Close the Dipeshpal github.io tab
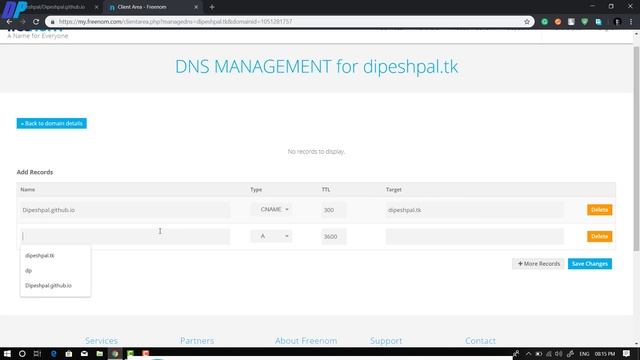This screenshot has width=640, height=360. tap(96, 7)
